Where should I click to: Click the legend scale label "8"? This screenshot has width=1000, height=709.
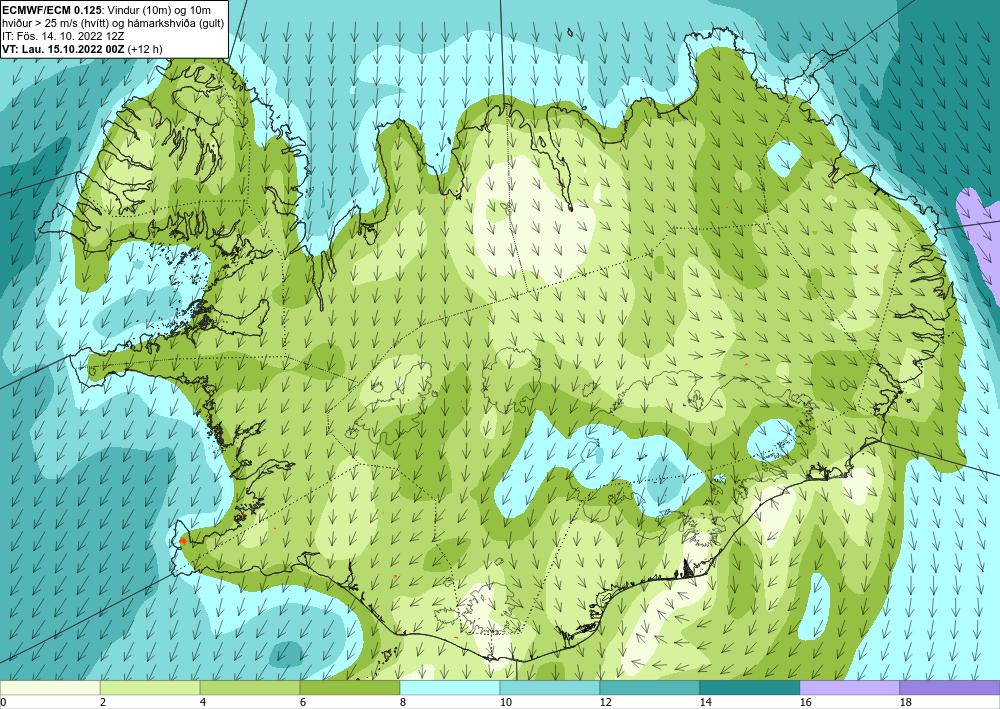[x=403, y=703]
